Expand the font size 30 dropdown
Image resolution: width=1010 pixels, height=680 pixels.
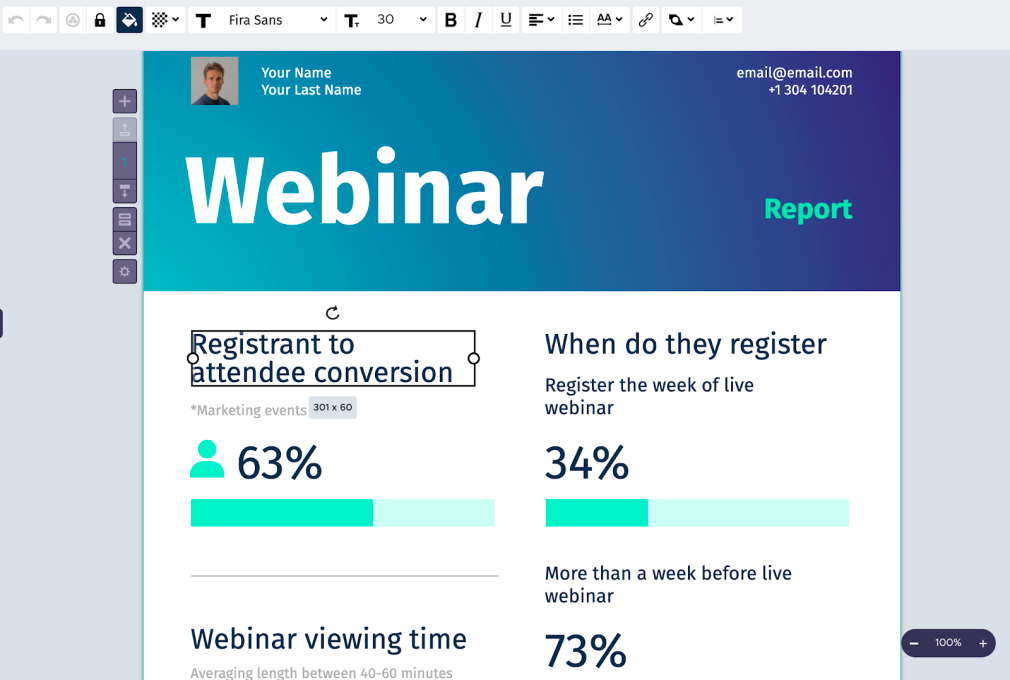point(400,20)
